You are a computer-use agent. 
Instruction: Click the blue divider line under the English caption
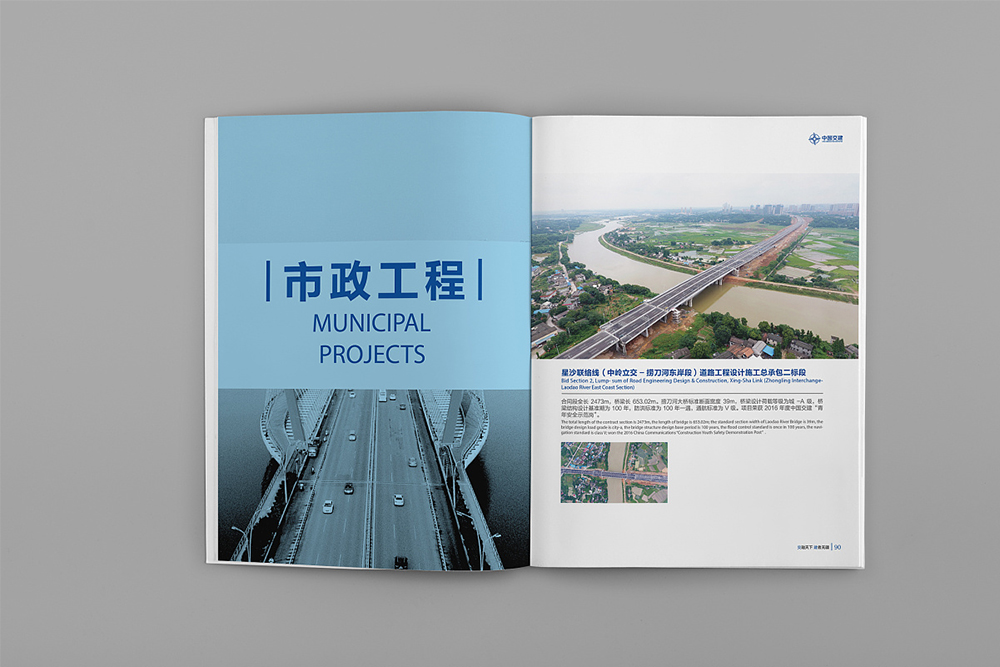tap(700, 392)
